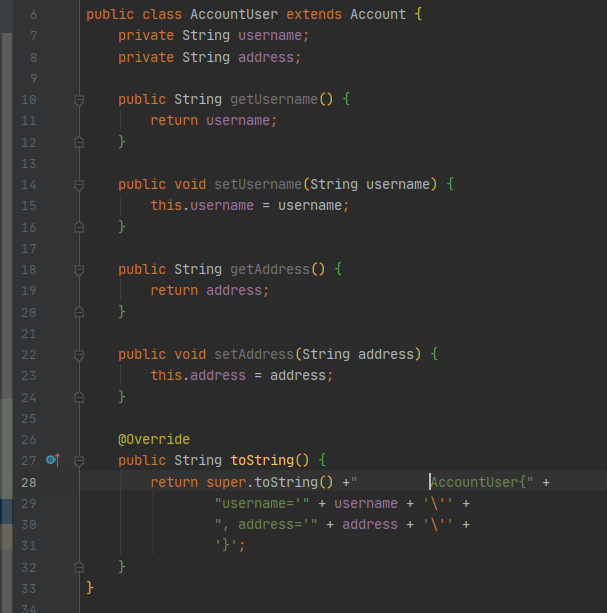Fold setAddress using its closing brace marker

coord(79,397)
